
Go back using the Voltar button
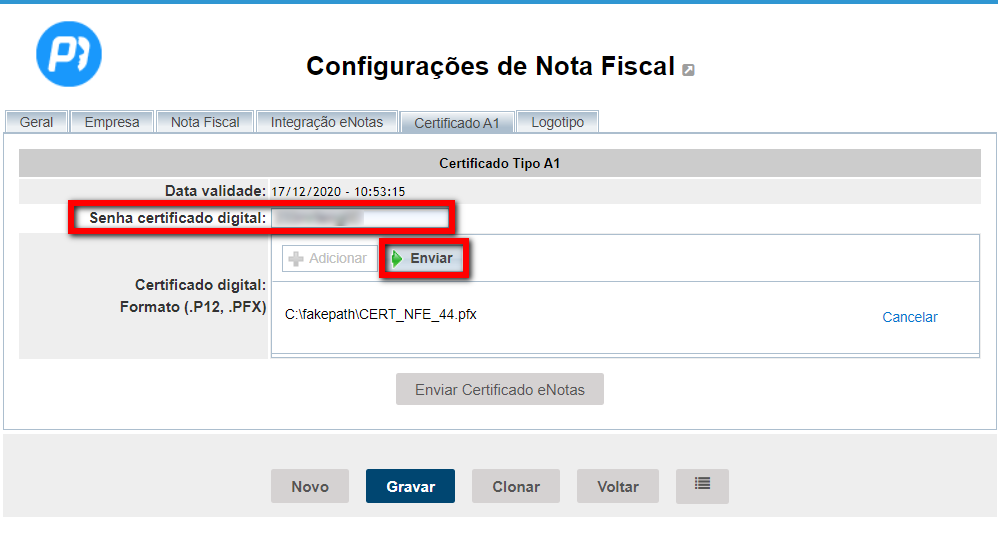pyautogui.click(x=617, y=487)
